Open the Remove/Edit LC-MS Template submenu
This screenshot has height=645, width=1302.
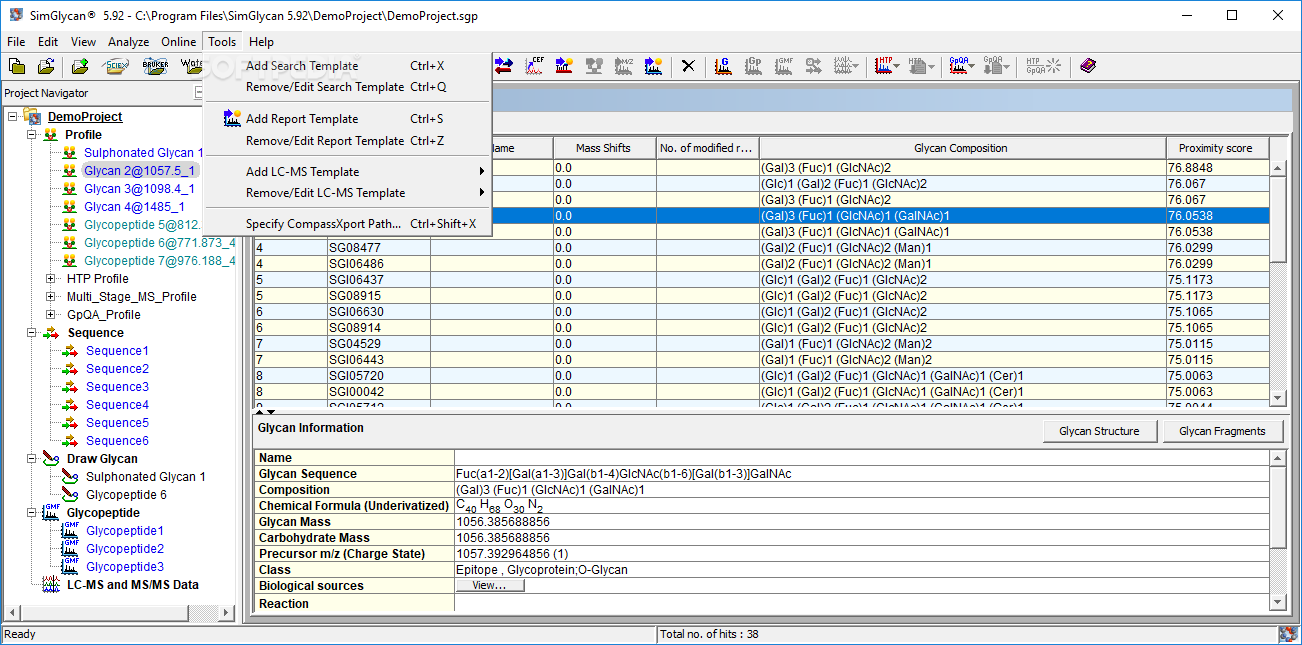click(347, 193)
